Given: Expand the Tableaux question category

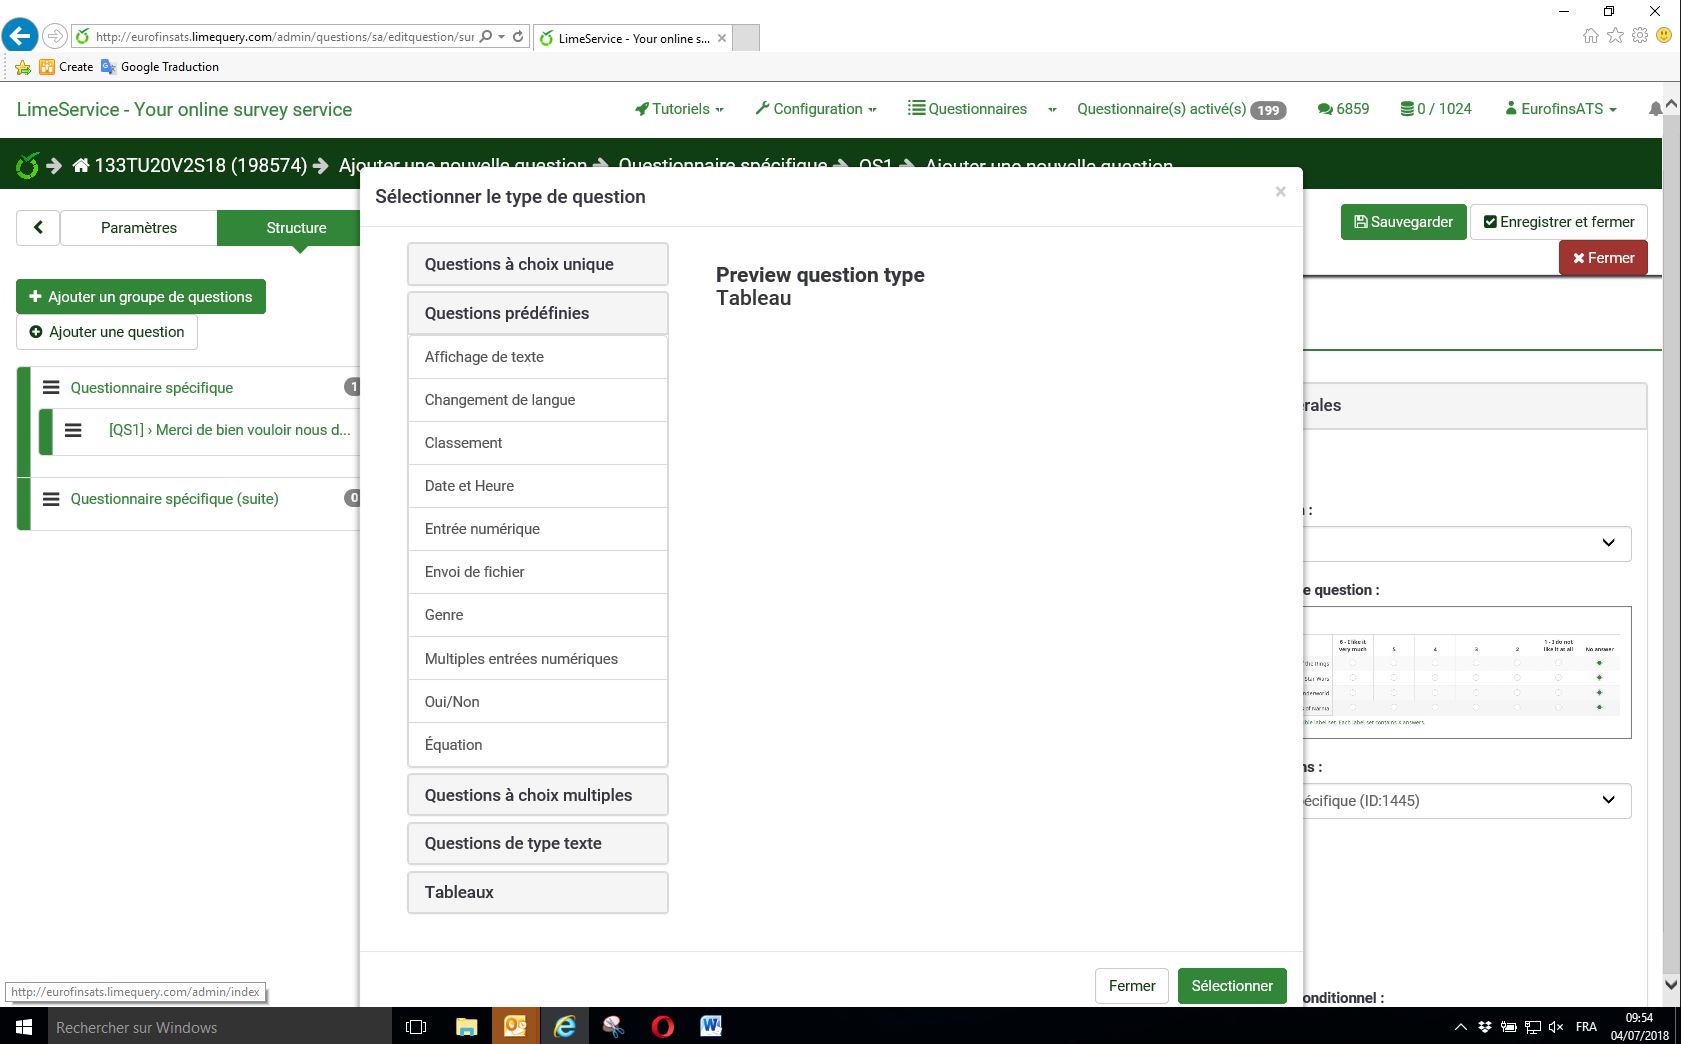Looking at the screenshot, I should point(537,892).
